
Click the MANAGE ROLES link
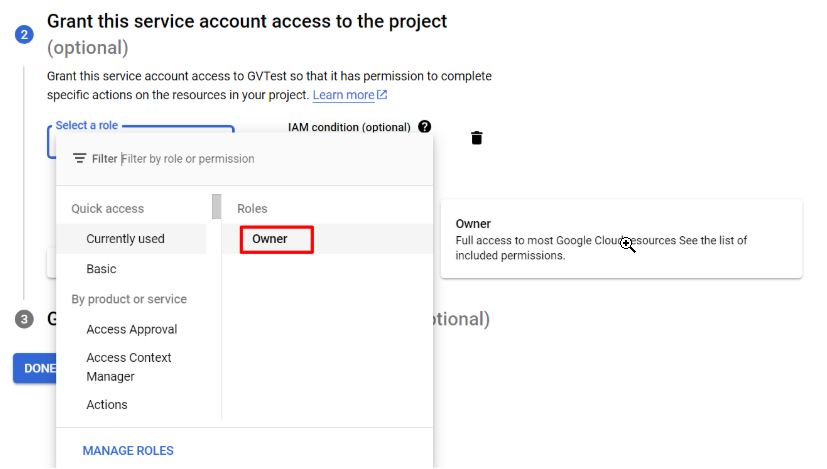[x=128, y=451]
